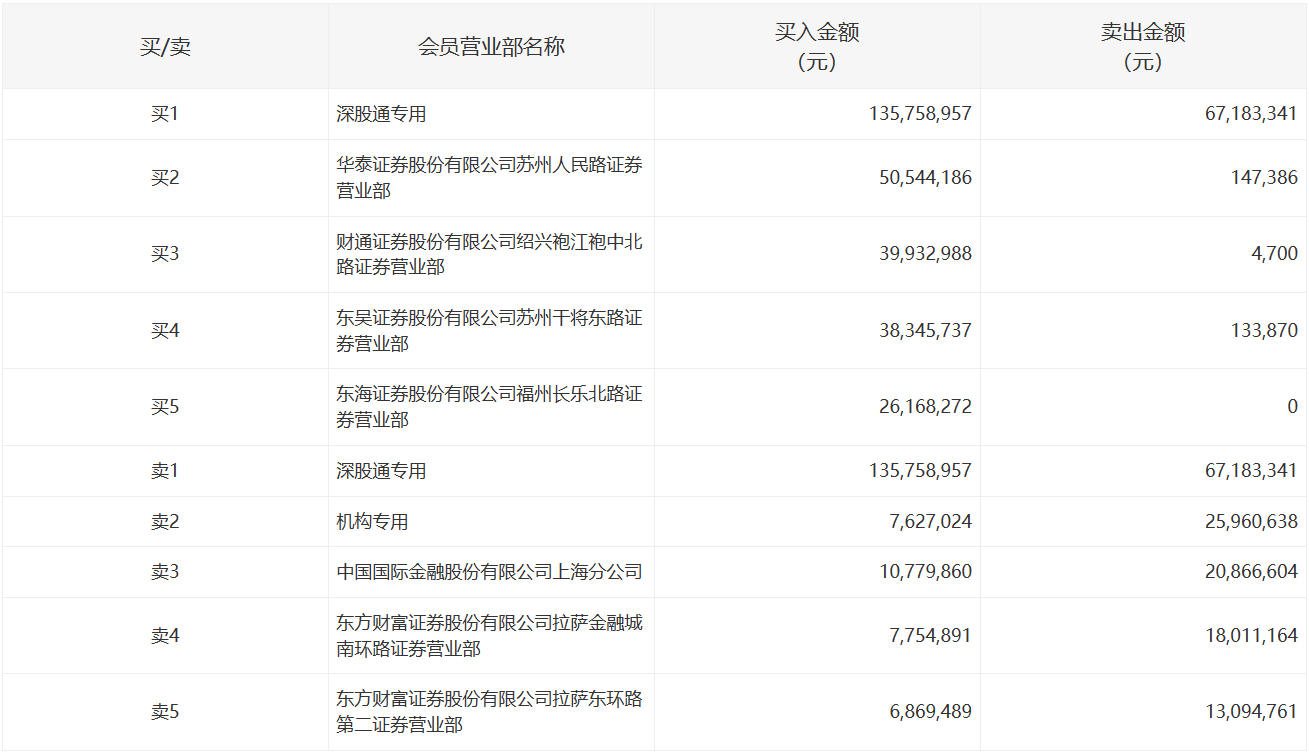Click sell amount 147,386
Viewport: 1309px width, 754px height.
(1265, 178)
